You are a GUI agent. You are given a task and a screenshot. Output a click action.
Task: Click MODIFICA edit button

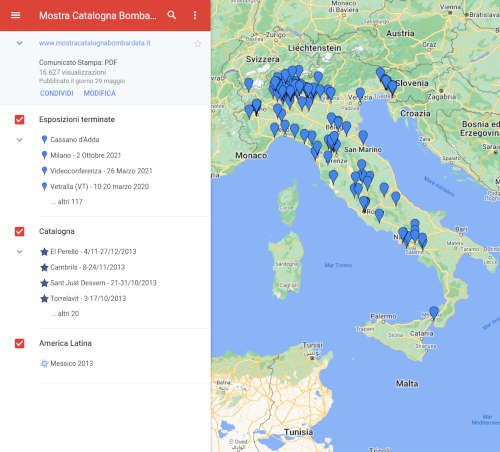100,93
